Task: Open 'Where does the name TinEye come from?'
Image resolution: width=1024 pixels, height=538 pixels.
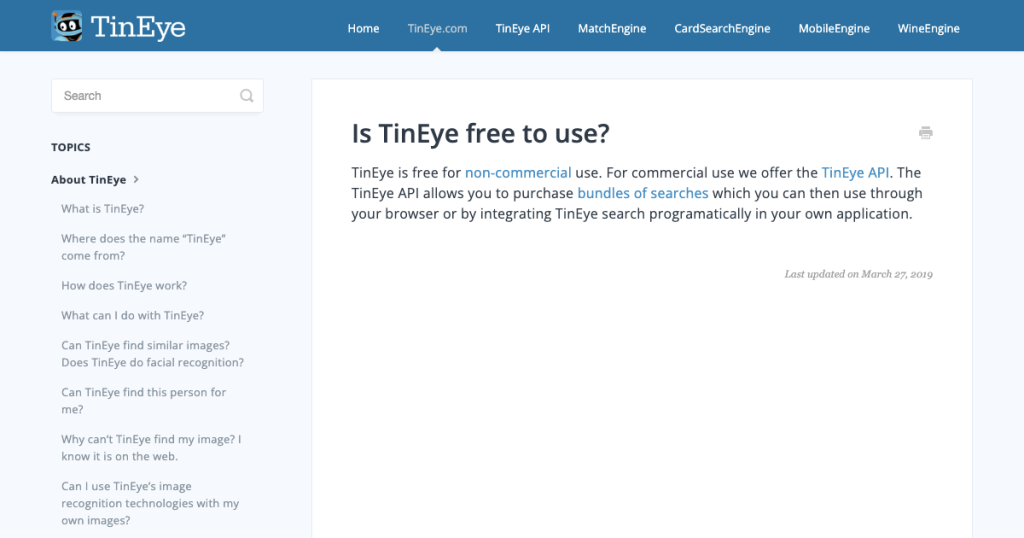Action: (144, 247)
